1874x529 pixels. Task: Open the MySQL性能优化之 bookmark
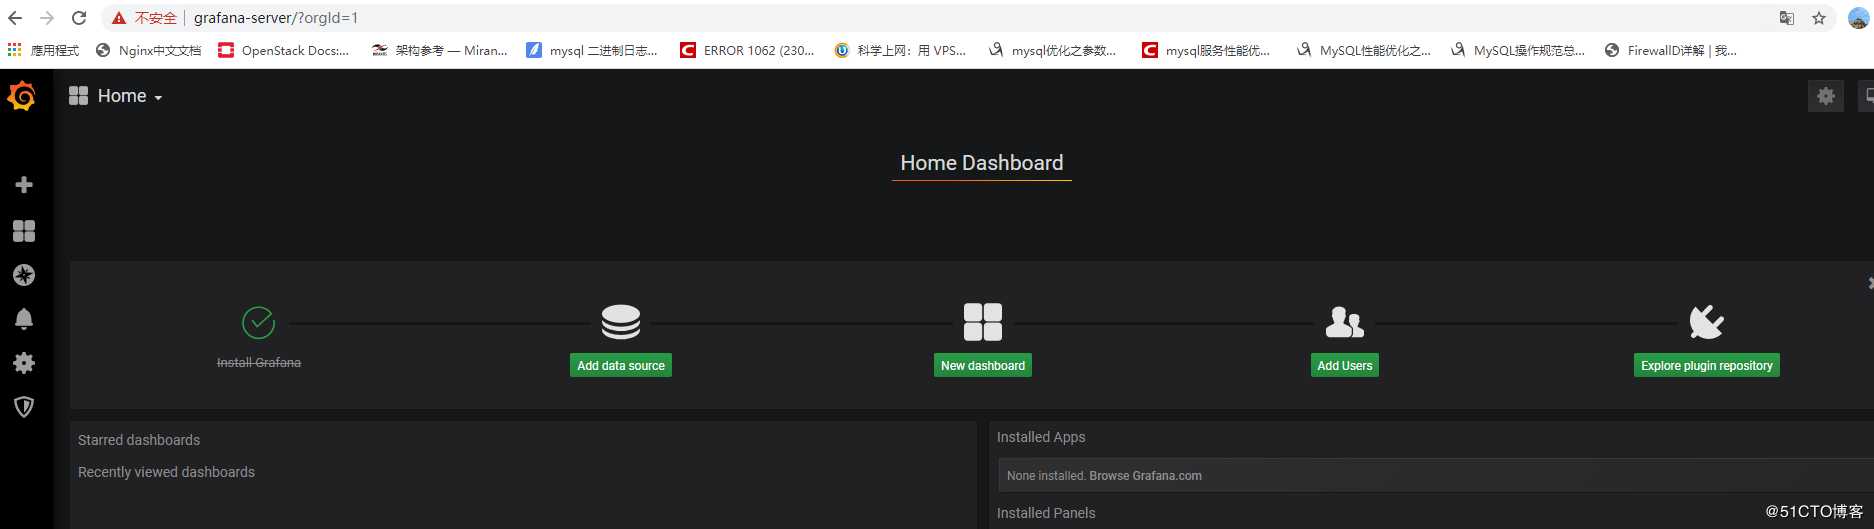(x=1363, y=50)
